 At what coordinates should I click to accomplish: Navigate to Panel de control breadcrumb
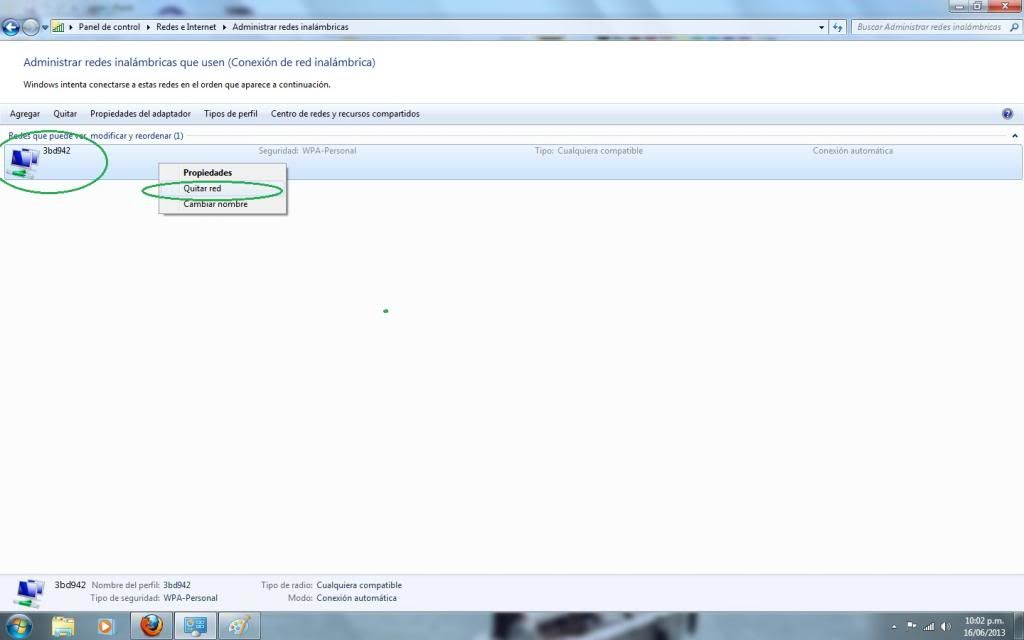tap(109, 27)
